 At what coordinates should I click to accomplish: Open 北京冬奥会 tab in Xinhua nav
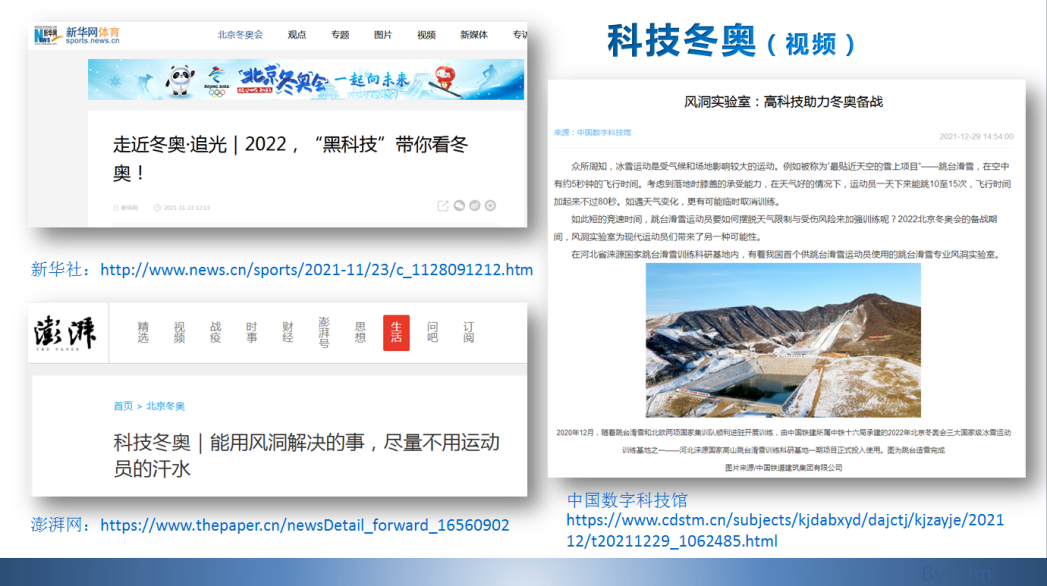click(240, 35)
